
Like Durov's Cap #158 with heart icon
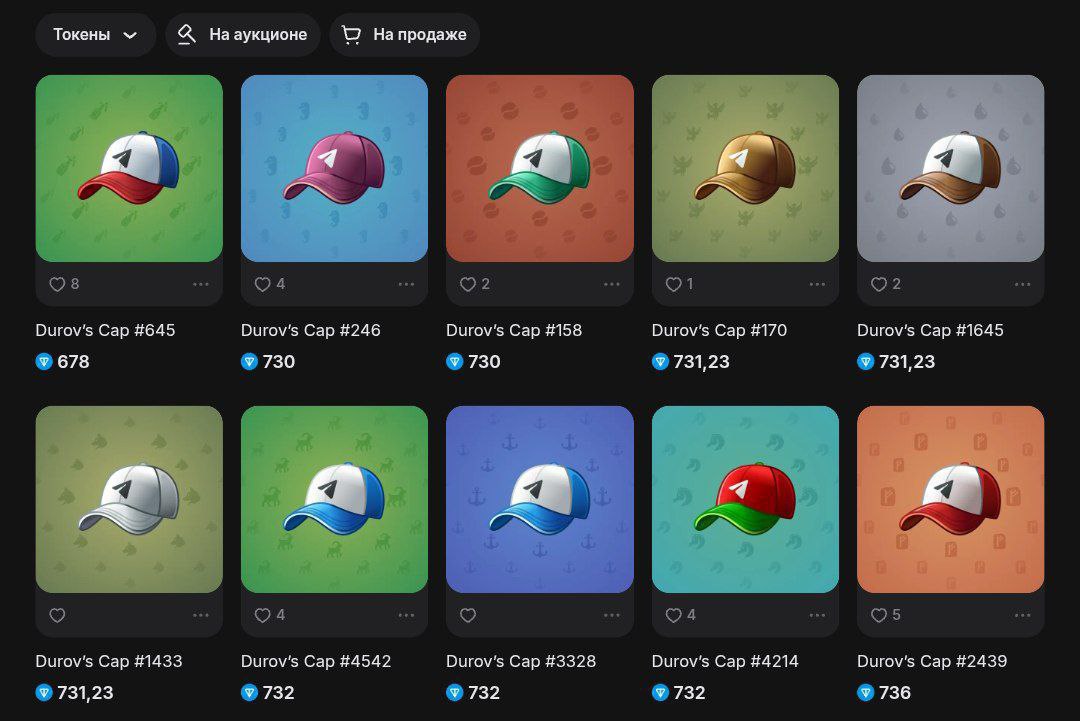pyautogui.click(x=468, y=284)
